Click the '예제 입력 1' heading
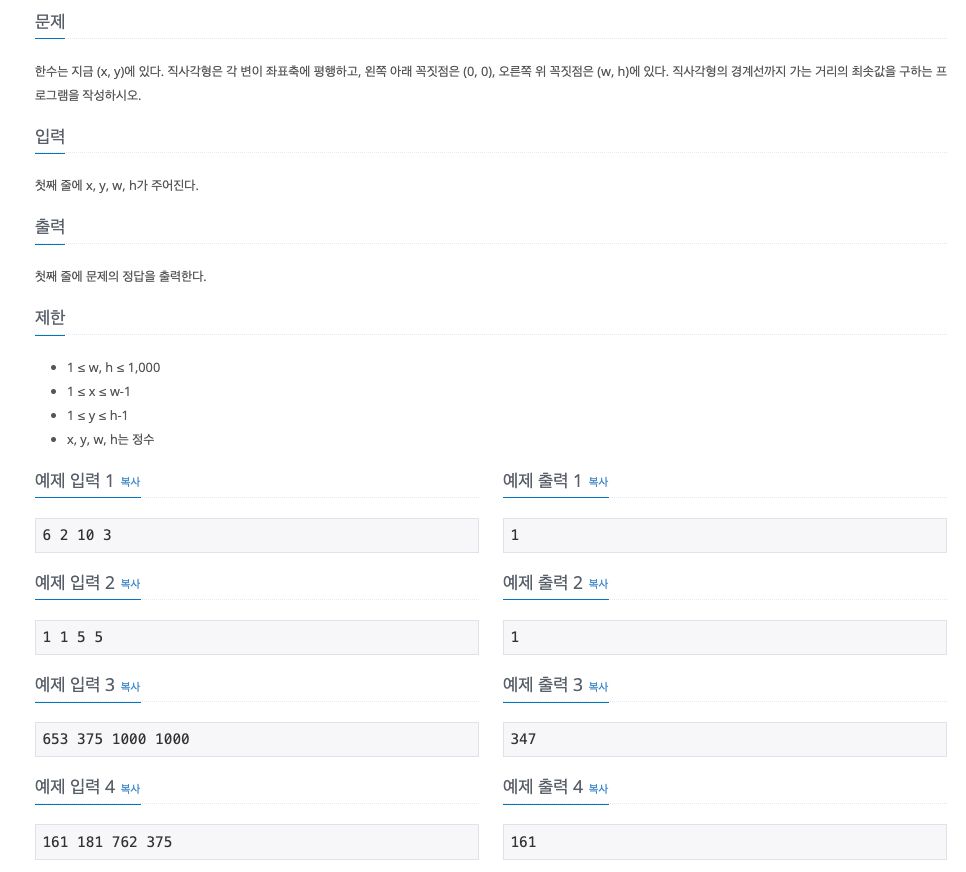966x872 pixels. 74,481
